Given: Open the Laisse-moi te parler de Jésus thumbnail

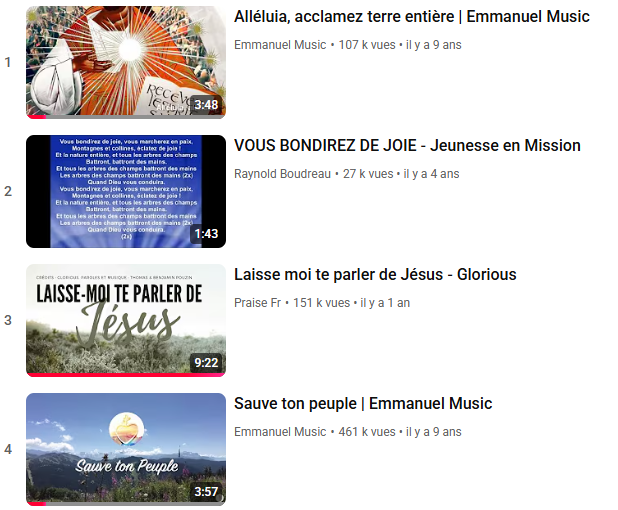Looking at the screenshot, I should pyautogui.click(x=126, y=320).
